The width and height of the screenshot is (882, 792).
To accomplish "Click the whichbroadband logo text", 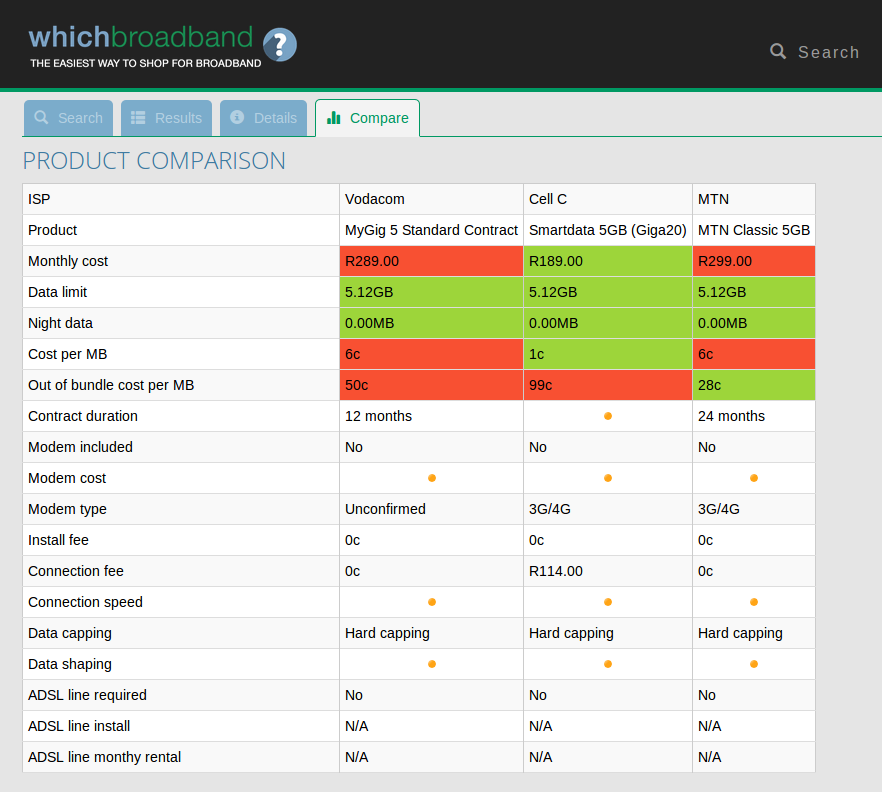I will [140, 38].
